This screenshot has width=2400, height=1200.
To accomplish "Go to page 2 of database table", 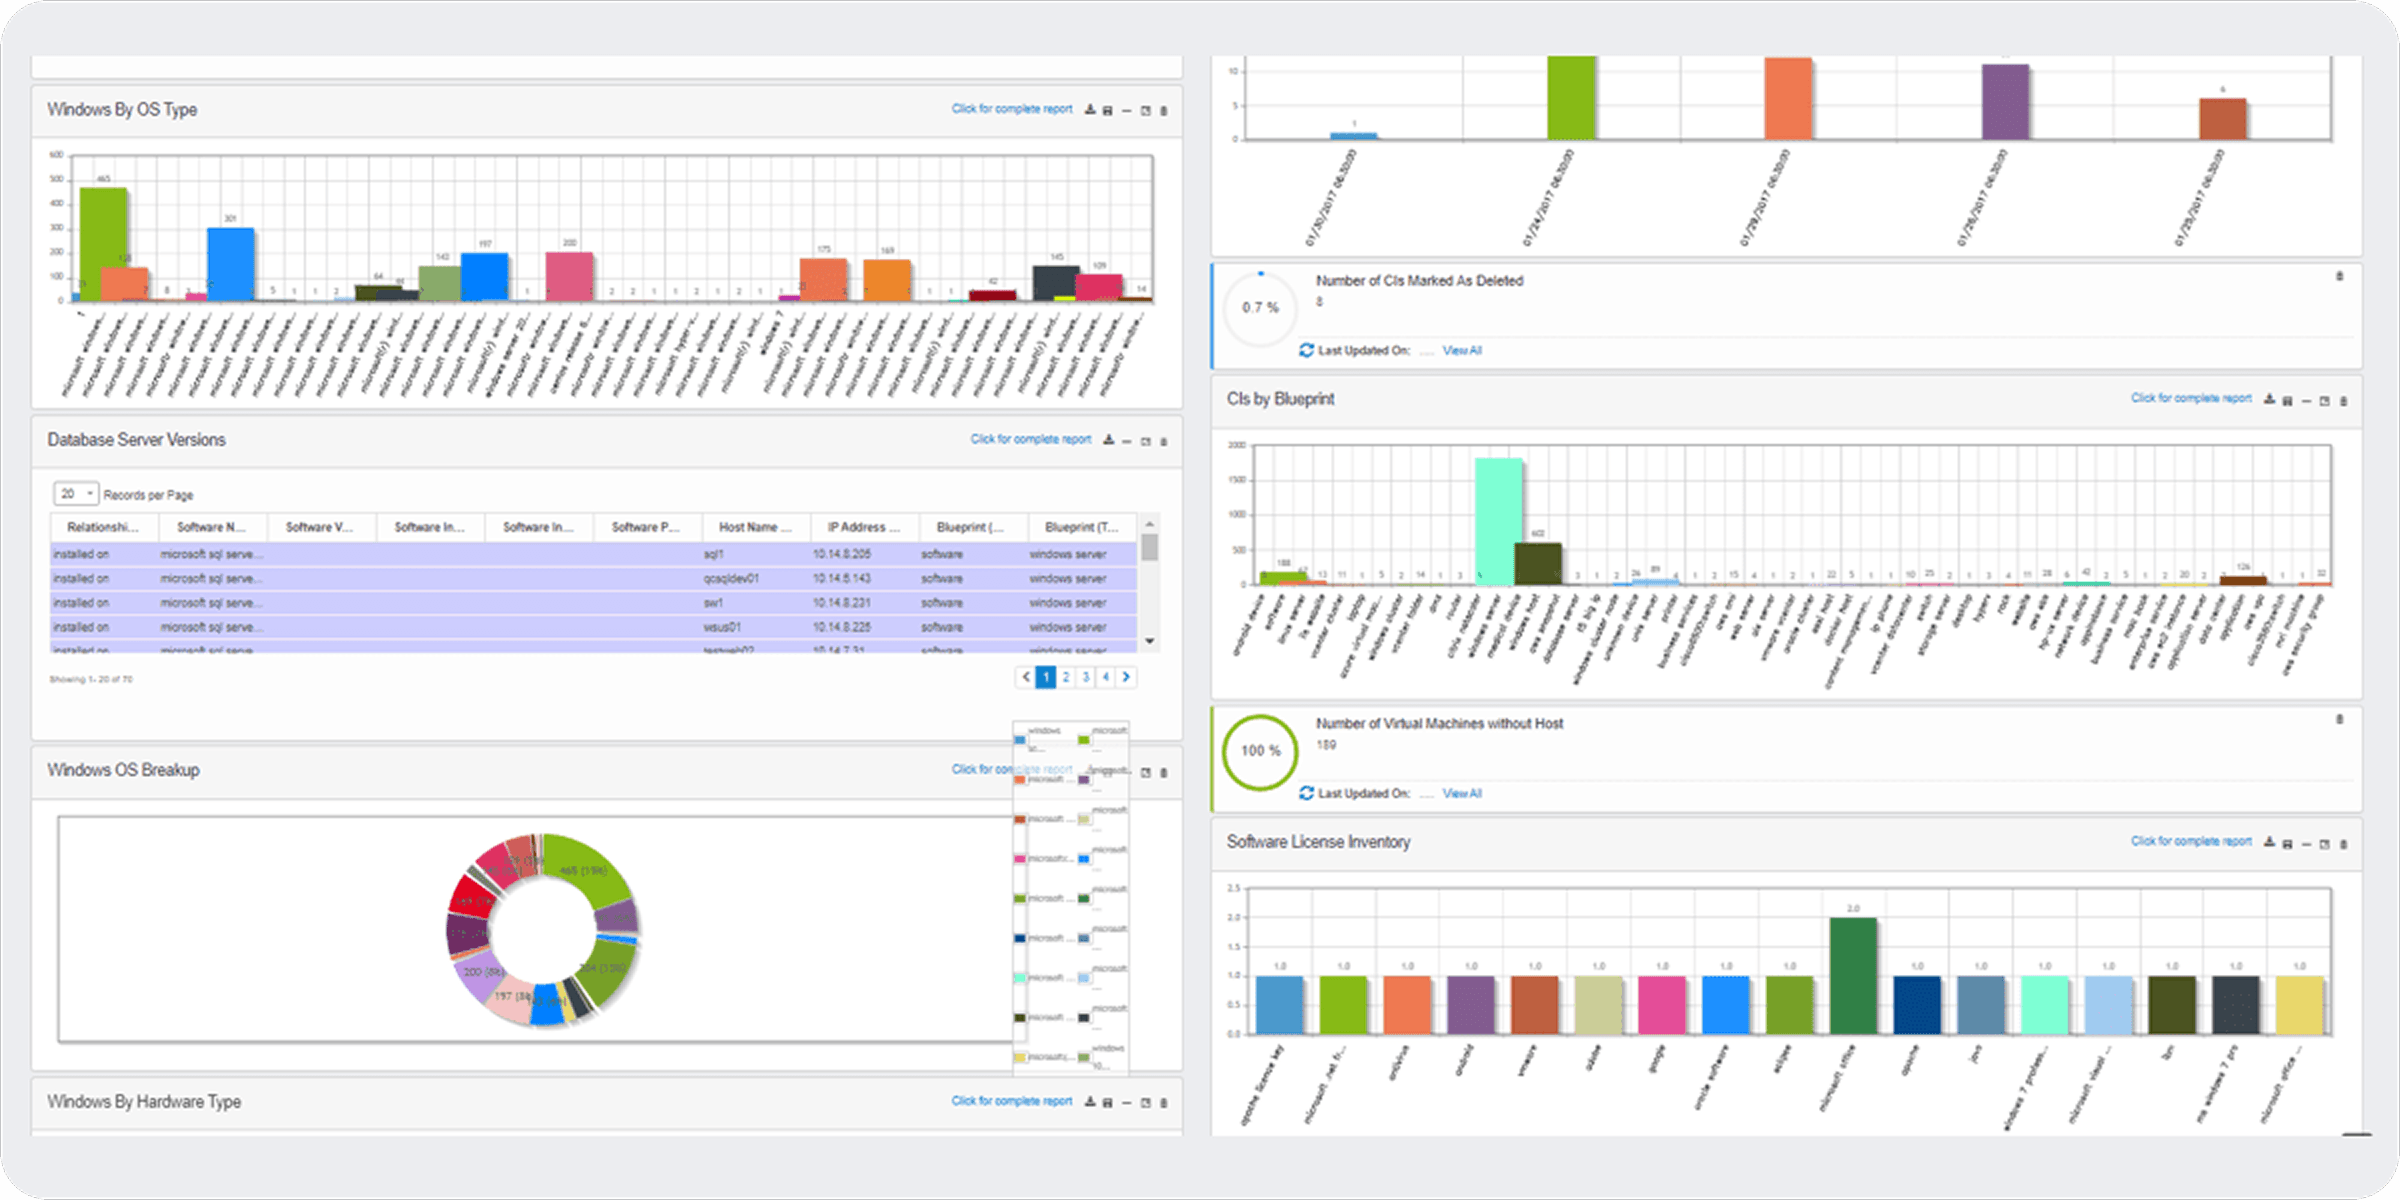I will (x=1066, y=677).
